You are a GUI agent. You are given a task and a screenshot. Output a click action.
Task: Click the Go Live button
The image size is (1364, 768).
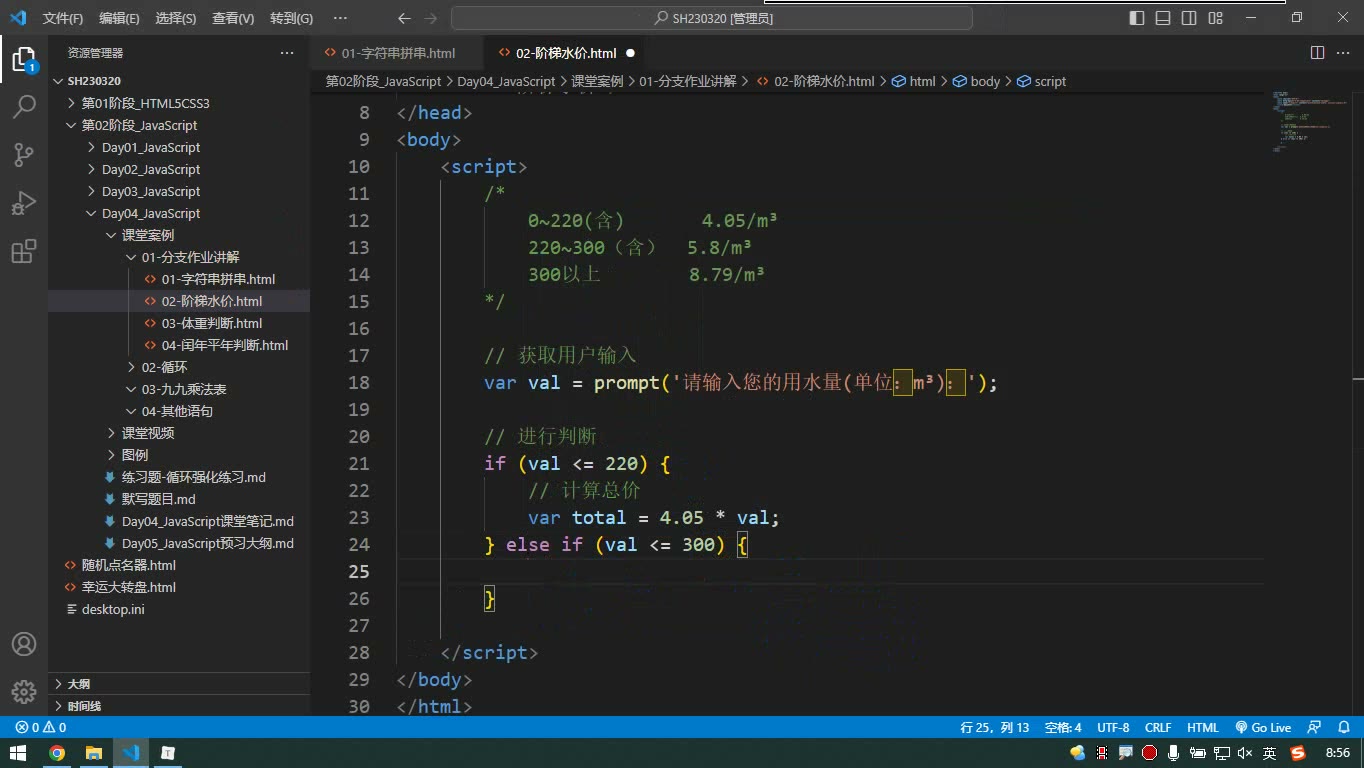pyautogui.click(x=1263, y=728)
